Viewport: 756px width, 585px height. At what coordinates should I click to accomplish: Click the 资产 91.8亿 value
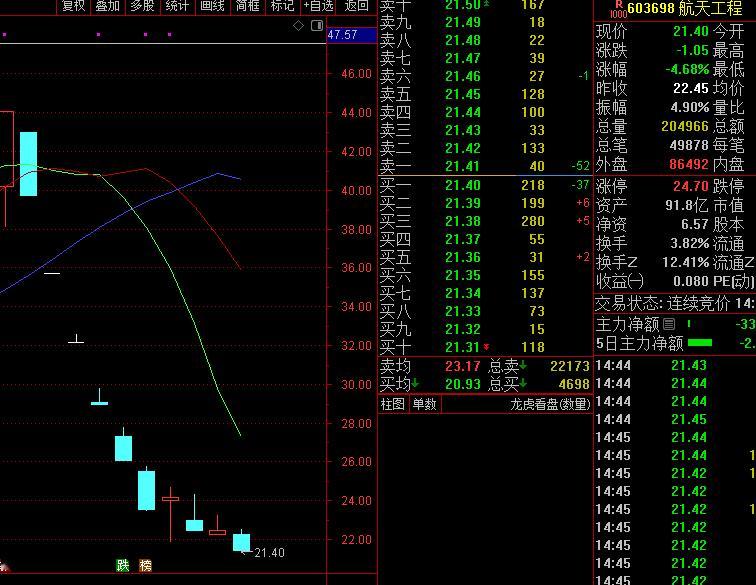(687, 205)
